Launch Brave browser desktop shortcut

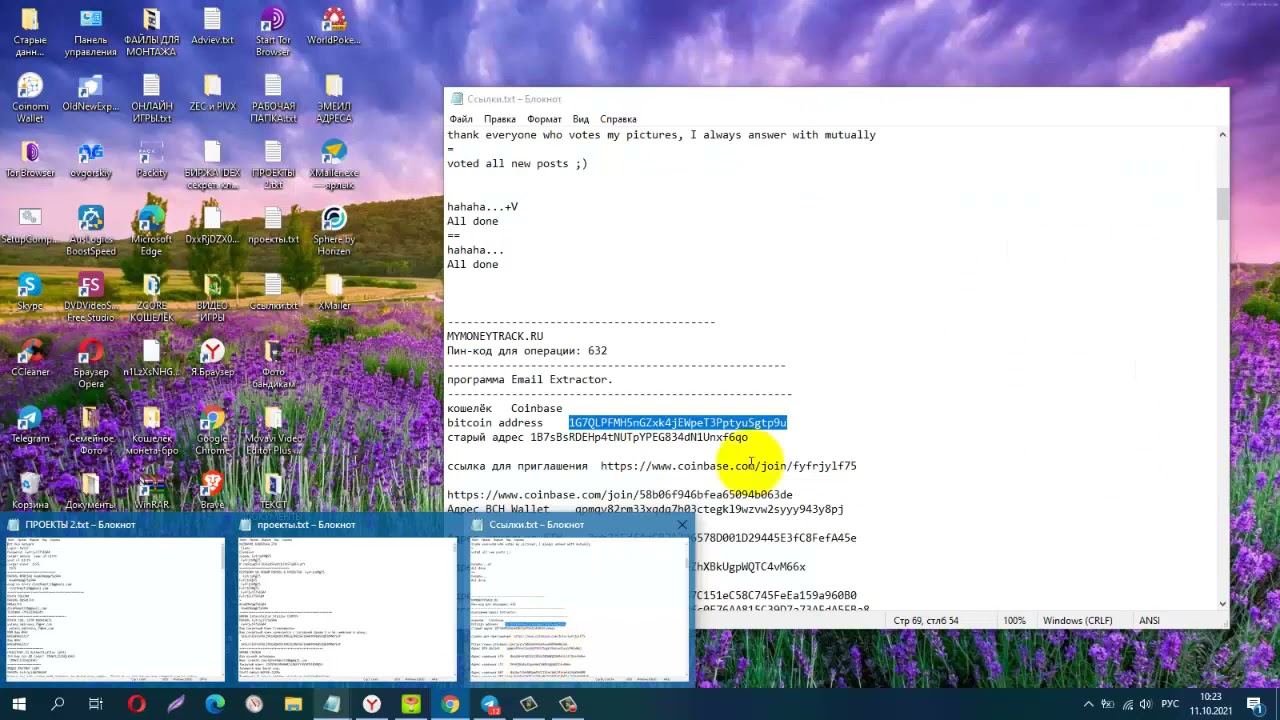tap(212, 490)
